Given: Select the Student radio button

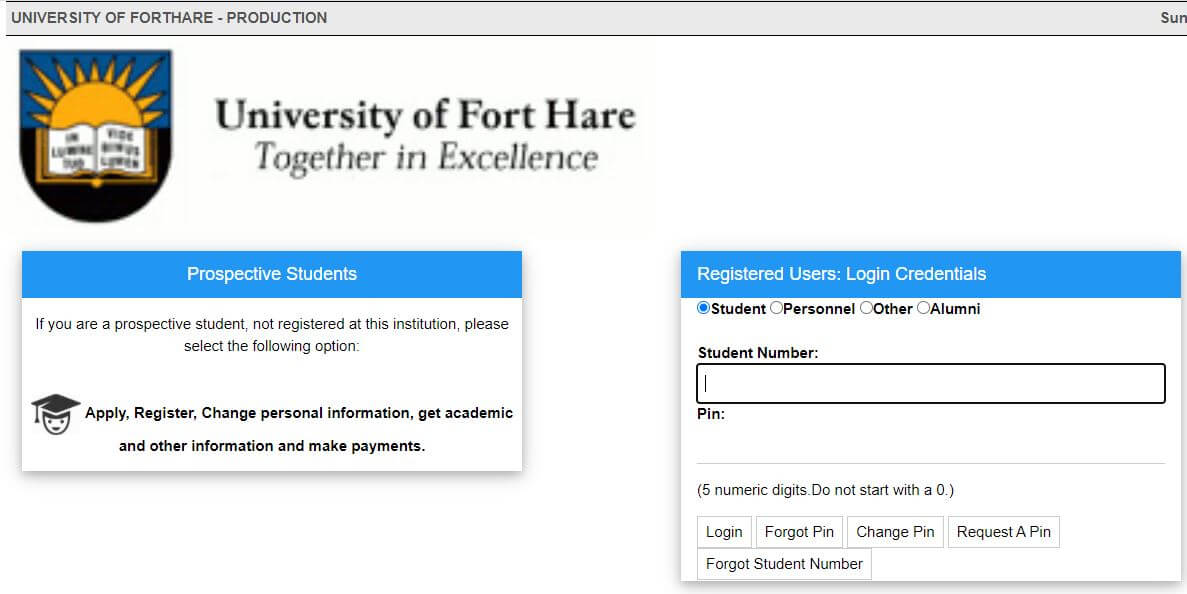Looking at the screenshot, I should click(x=703, y=308).
